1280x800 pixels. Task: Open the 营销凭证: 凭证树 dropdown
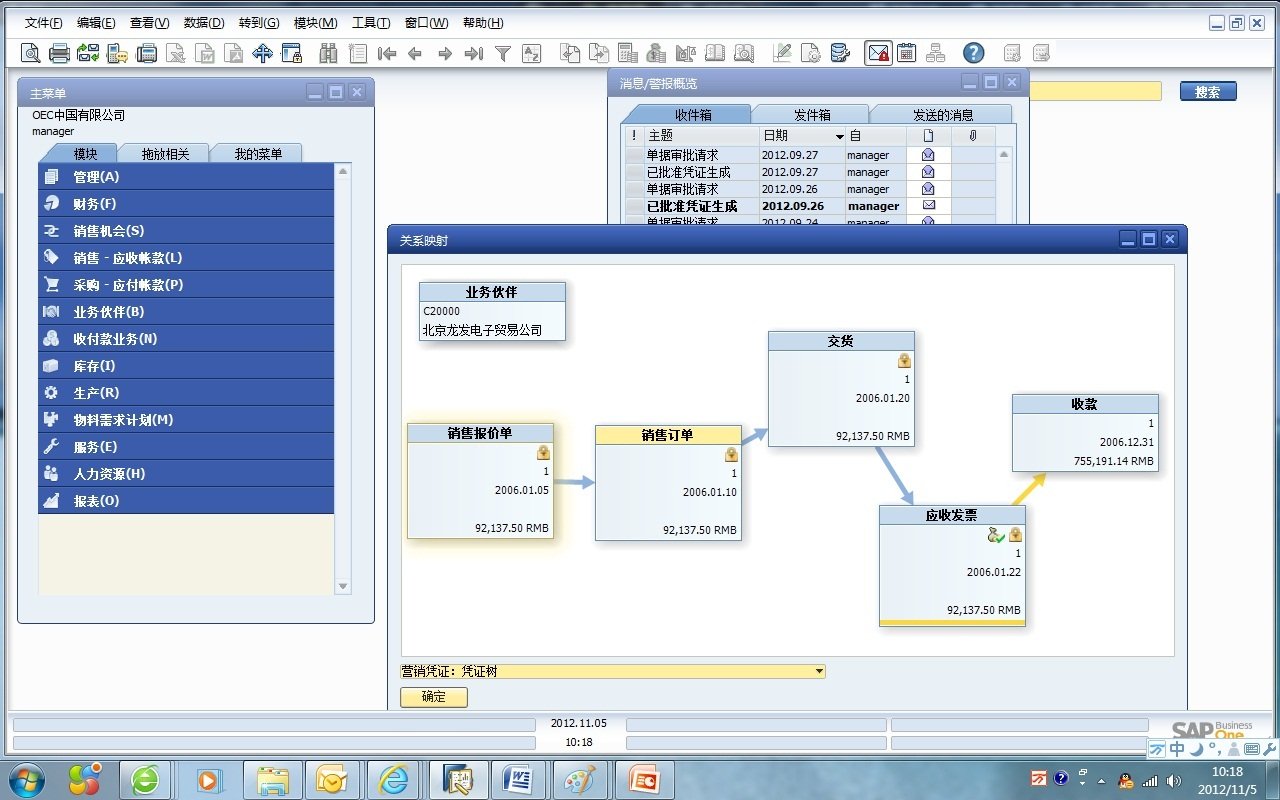point(819,670)
